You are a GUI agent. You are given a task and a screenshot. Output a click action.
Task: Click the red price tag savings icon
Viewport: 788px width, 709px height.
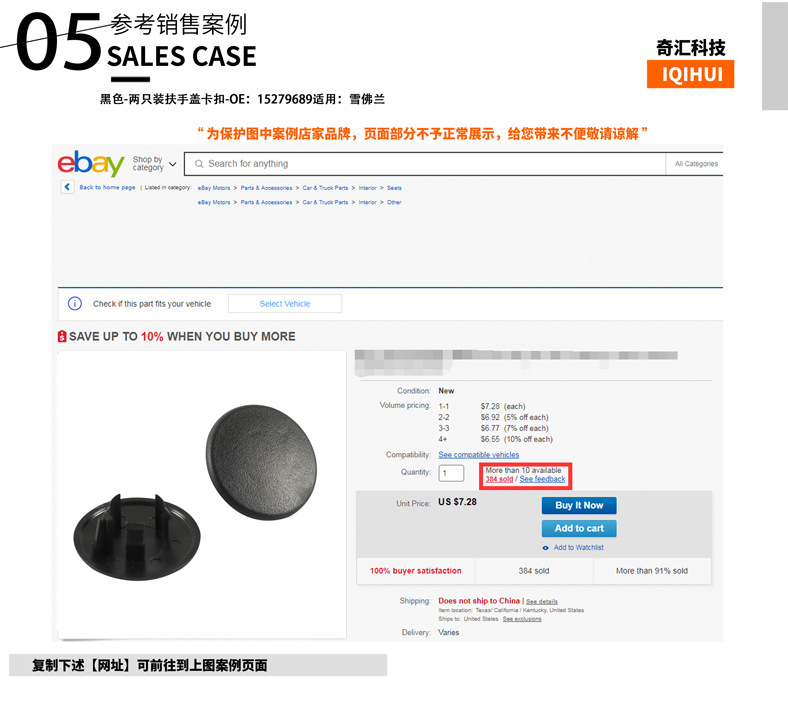tap(62, 336)
